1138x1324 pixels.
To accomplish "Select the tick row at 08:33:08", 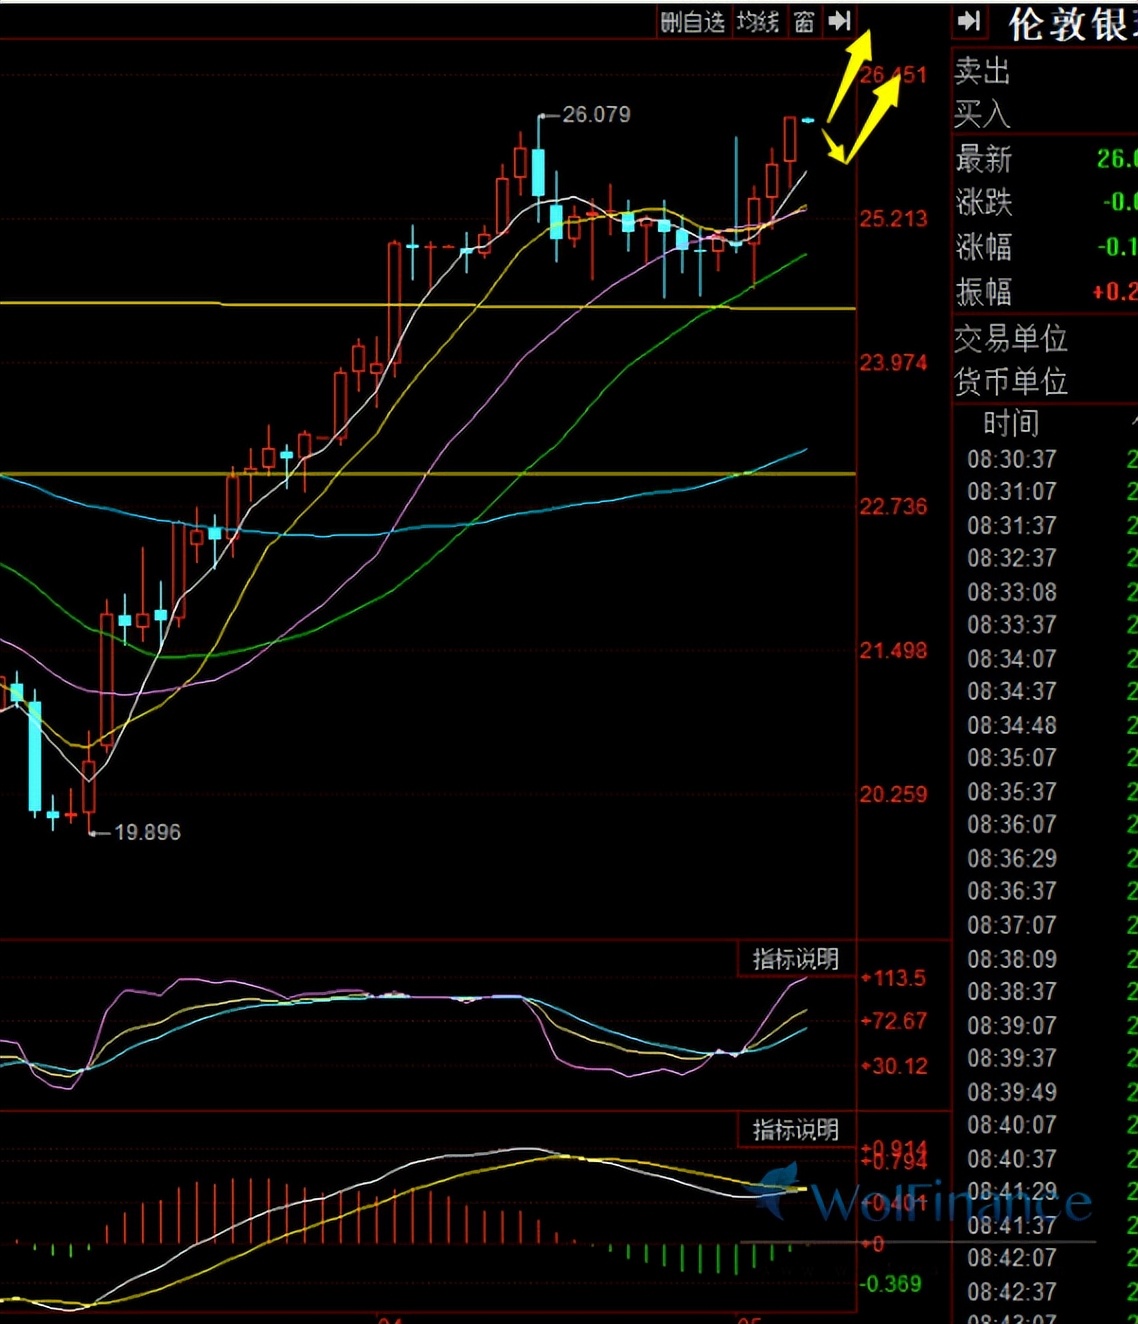I will 1050,591.
